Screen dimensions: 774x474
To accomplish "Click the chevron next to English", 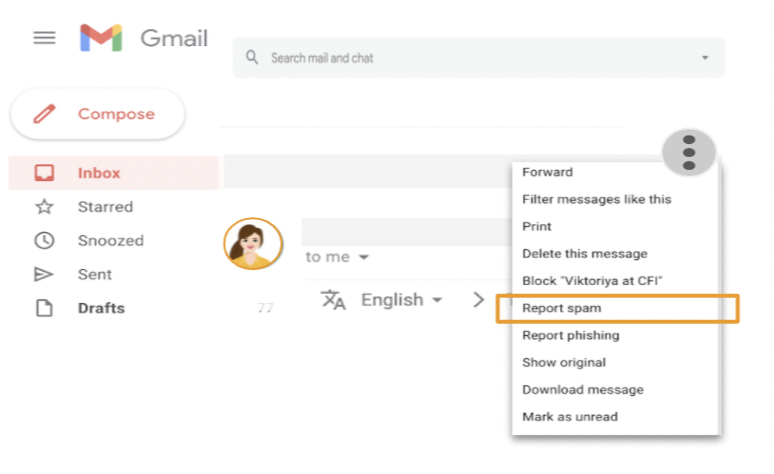I will (x=478, y=300).
